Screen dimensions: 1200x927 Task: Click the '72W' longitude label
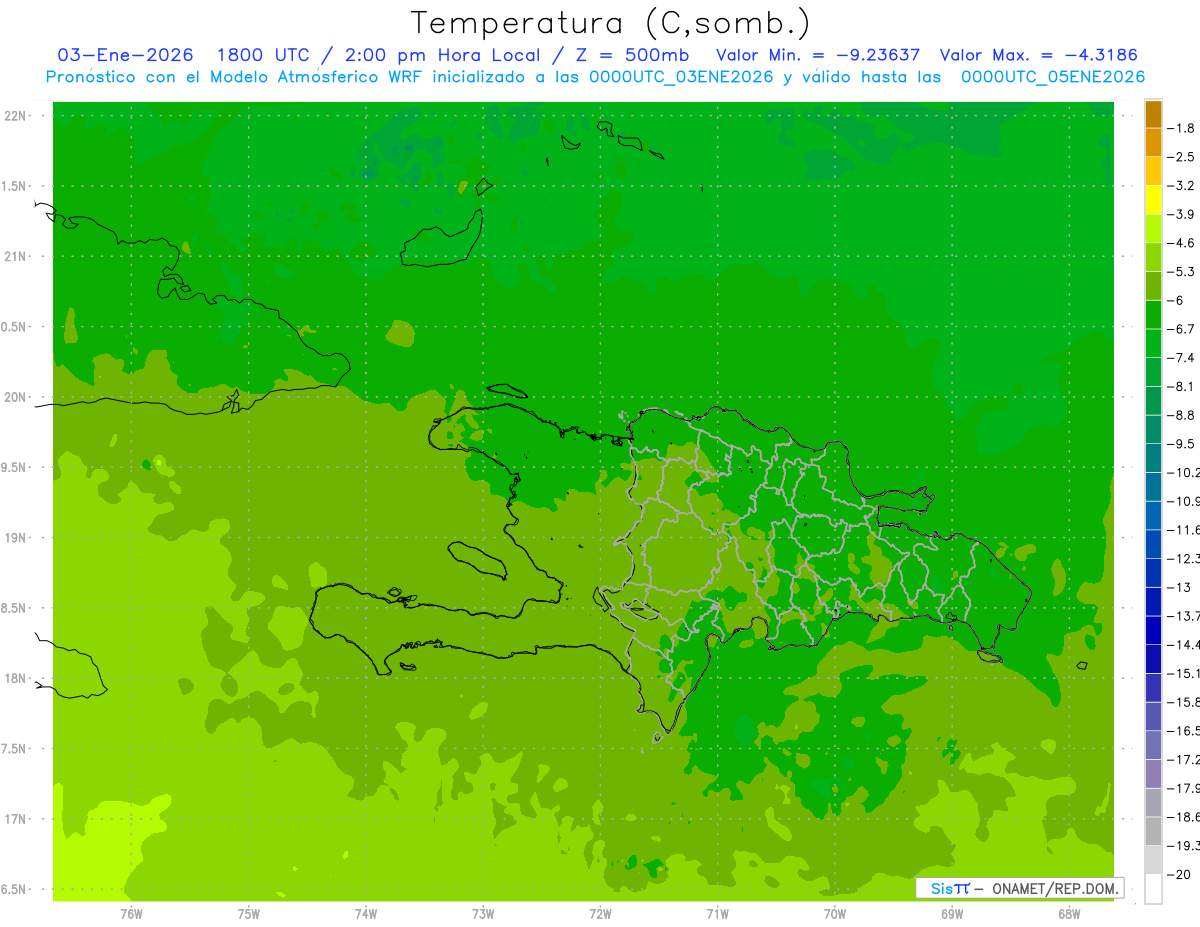[x=600, y=914]
